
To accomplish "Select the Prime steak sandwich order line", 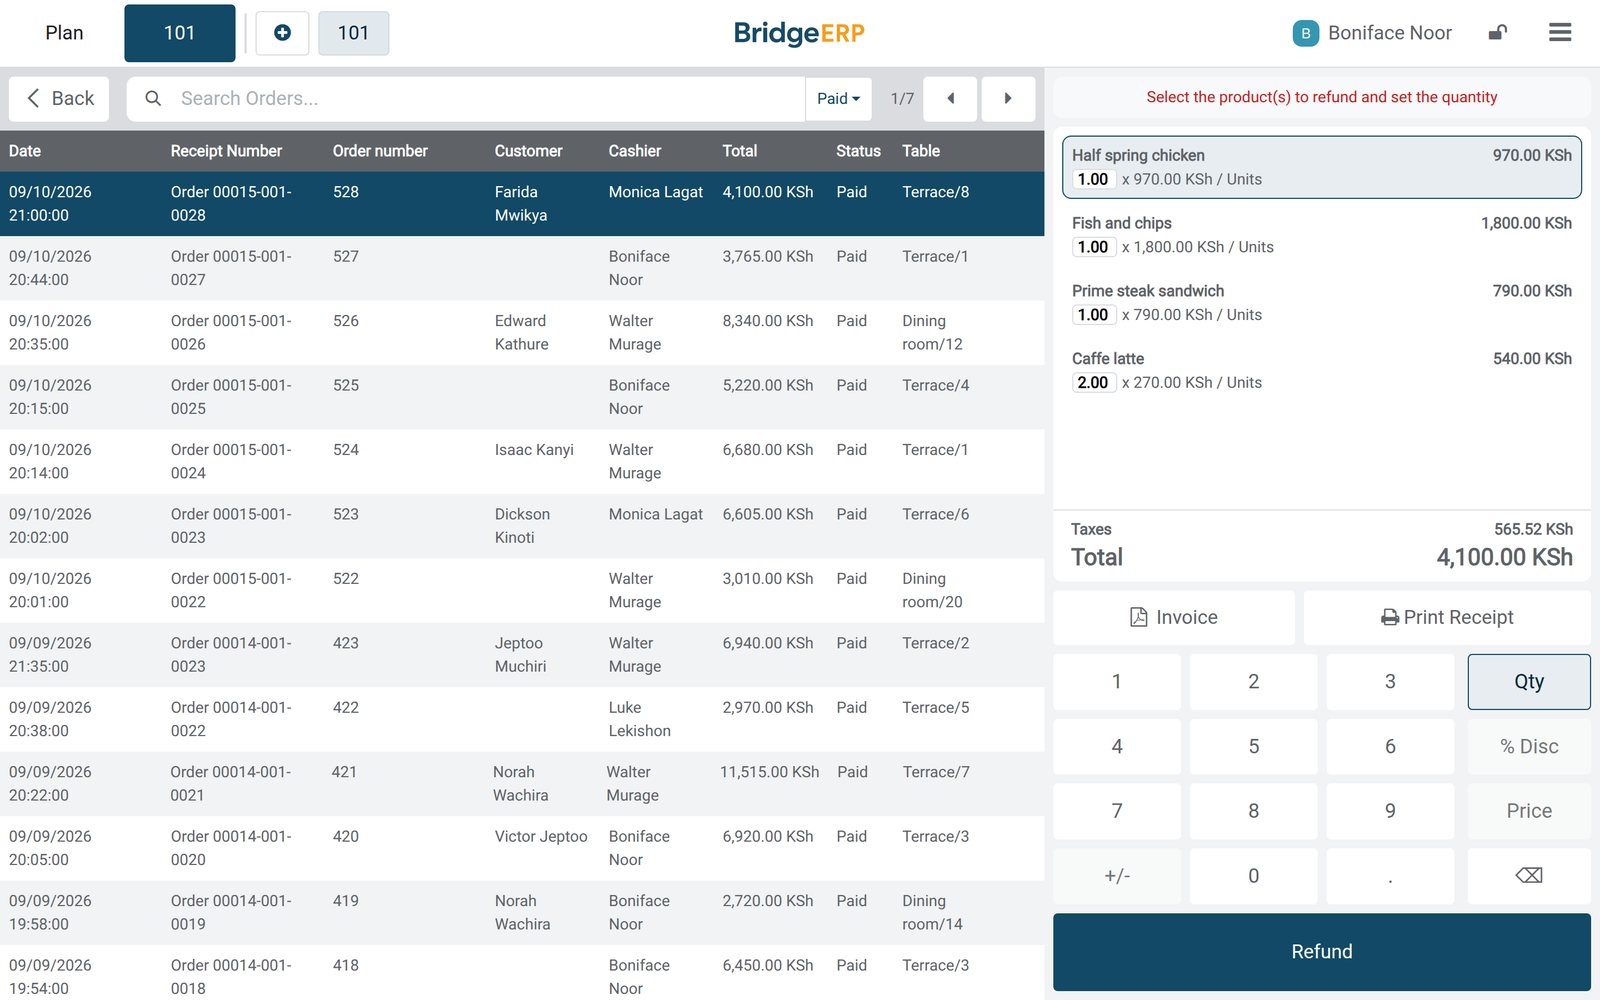I will coord(1322,303).
